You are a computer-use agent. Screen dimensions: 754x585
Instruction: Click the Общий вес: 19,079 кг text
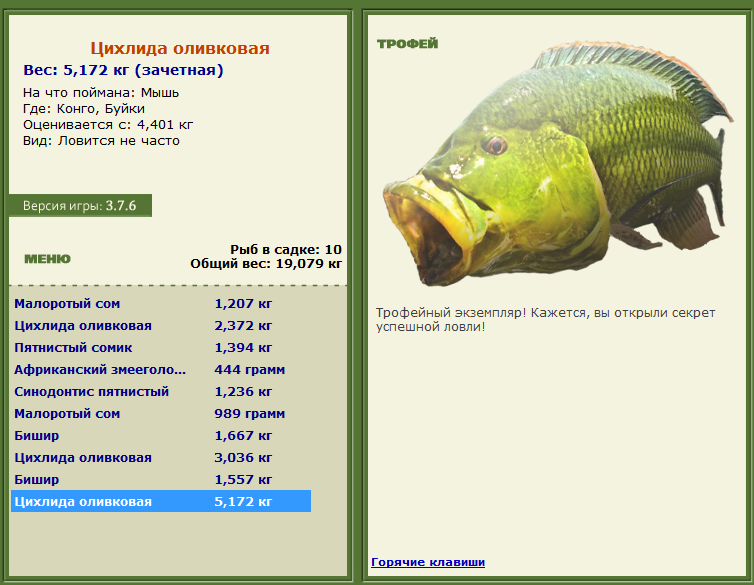[x=266, y=263]
